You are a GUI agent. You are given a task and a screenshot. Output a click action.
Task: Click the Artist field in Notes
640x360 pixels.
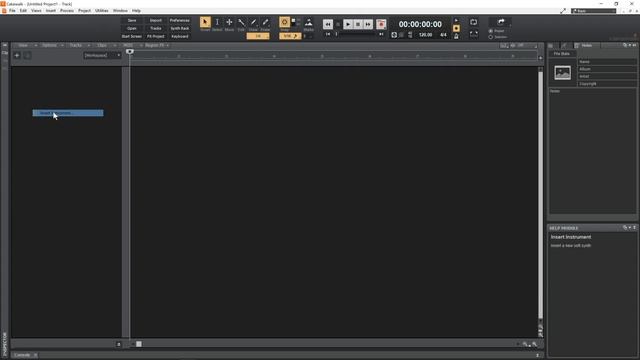[x=607, y=76]
